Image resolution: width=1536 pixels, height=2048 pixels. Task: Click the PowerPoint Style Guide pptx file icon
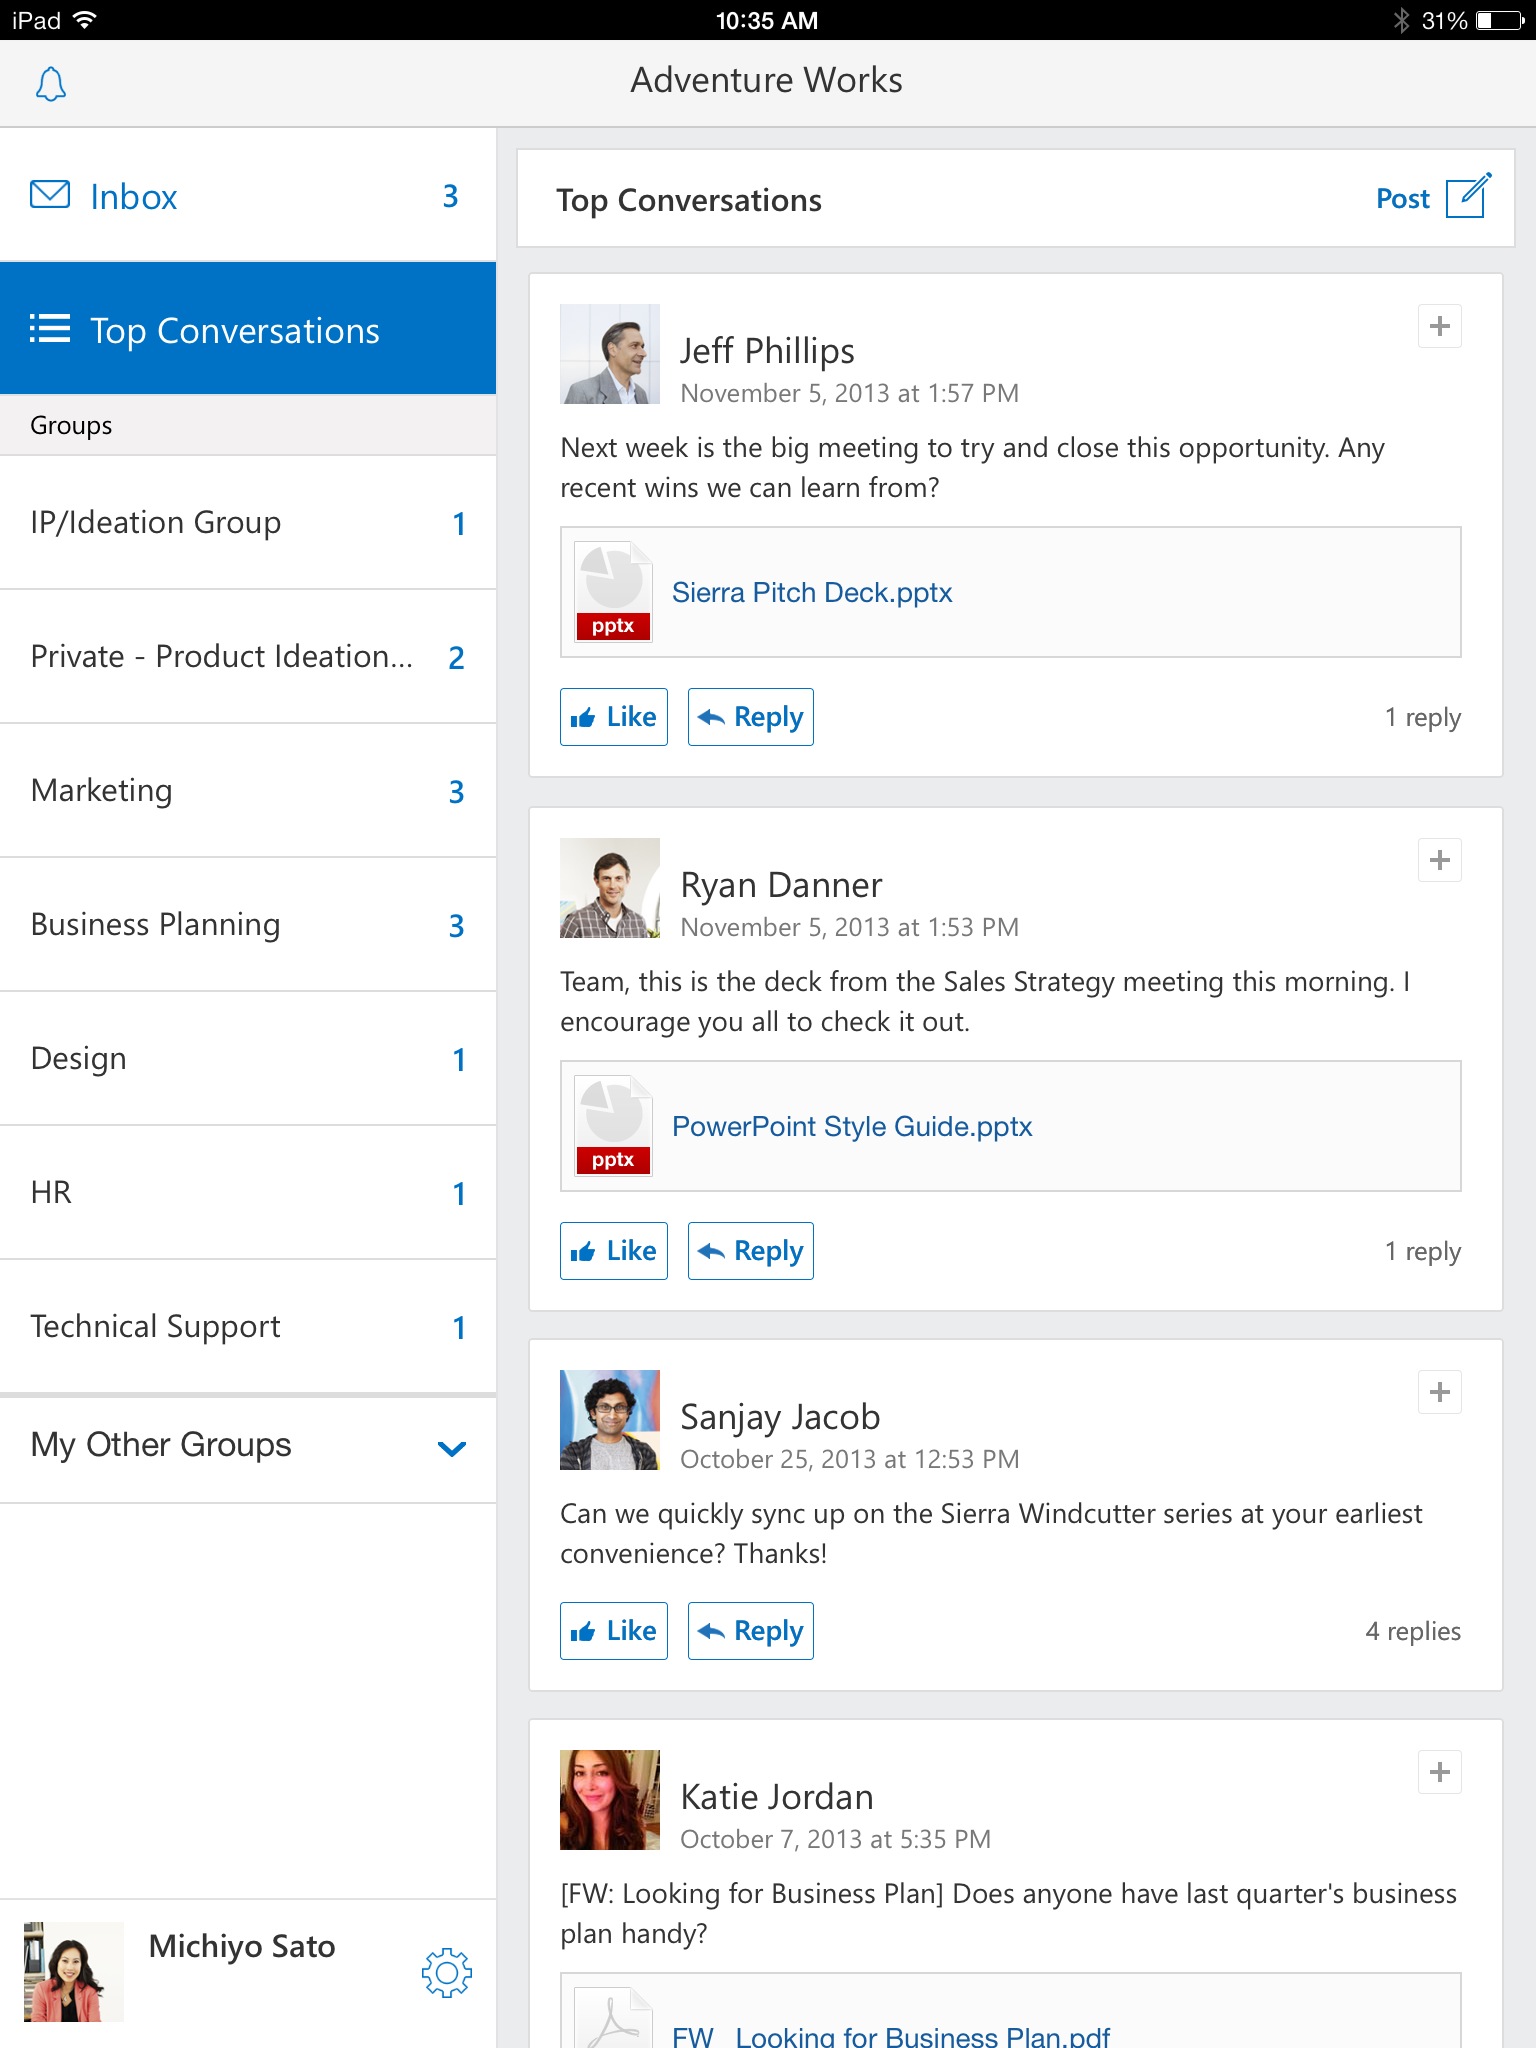coord(613,1126)
